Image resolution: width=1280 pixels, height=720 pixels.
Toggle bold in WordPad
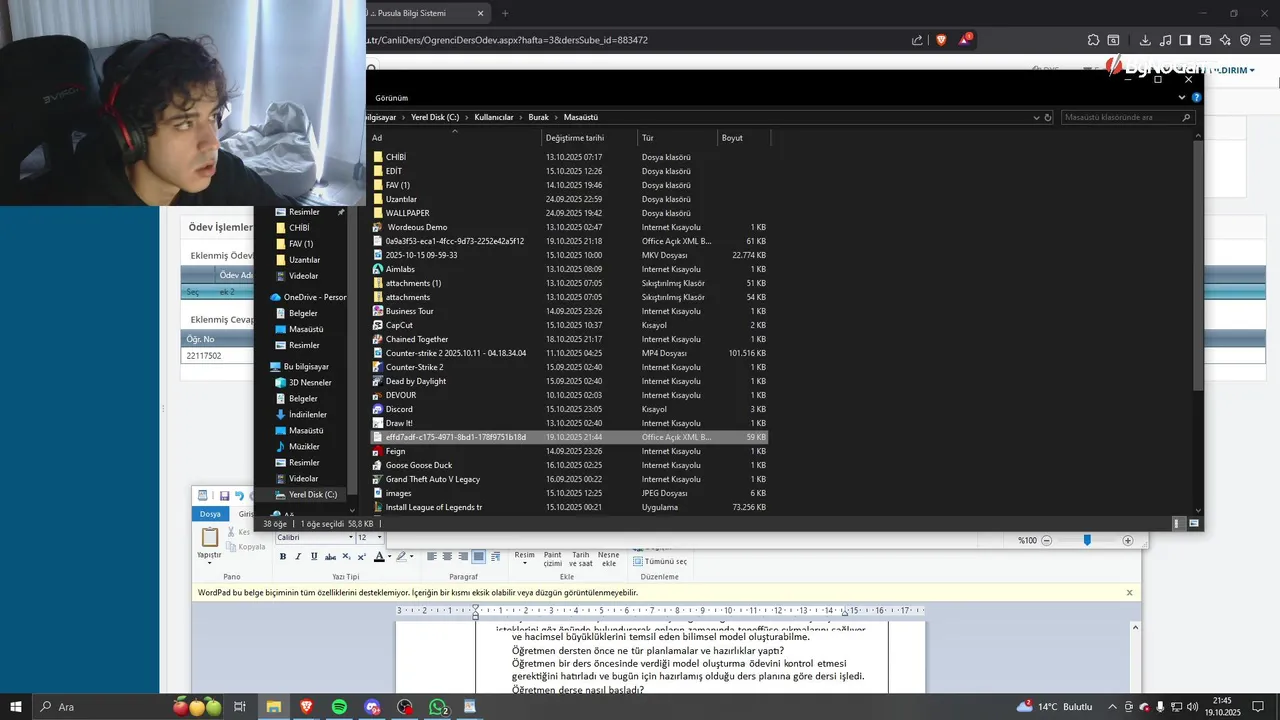coord(283,556)
